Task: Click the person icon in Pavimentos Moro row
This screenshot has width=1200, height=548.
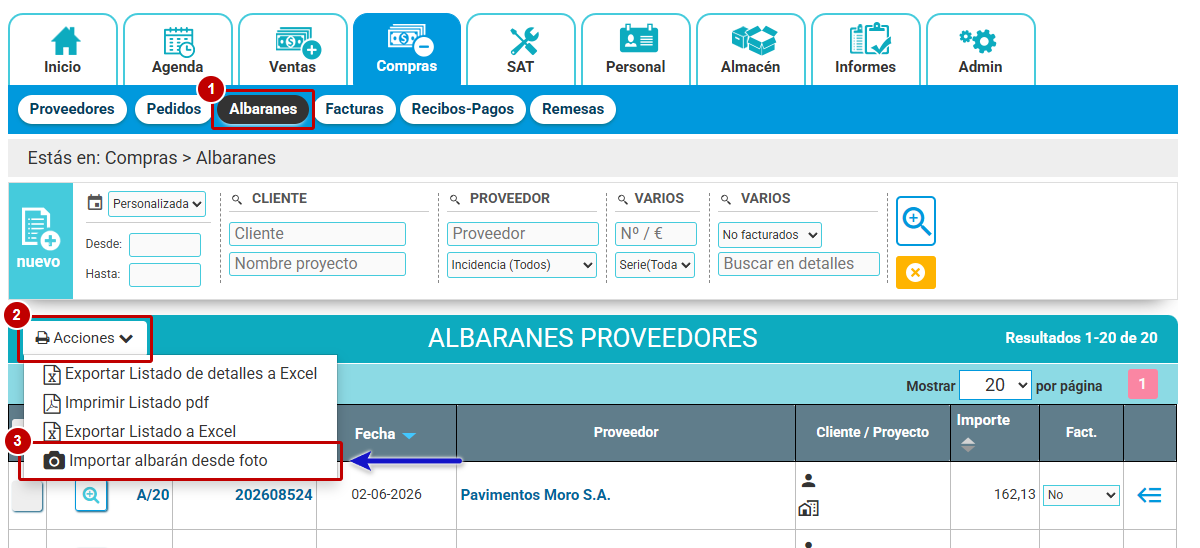Action: [809, 481]
